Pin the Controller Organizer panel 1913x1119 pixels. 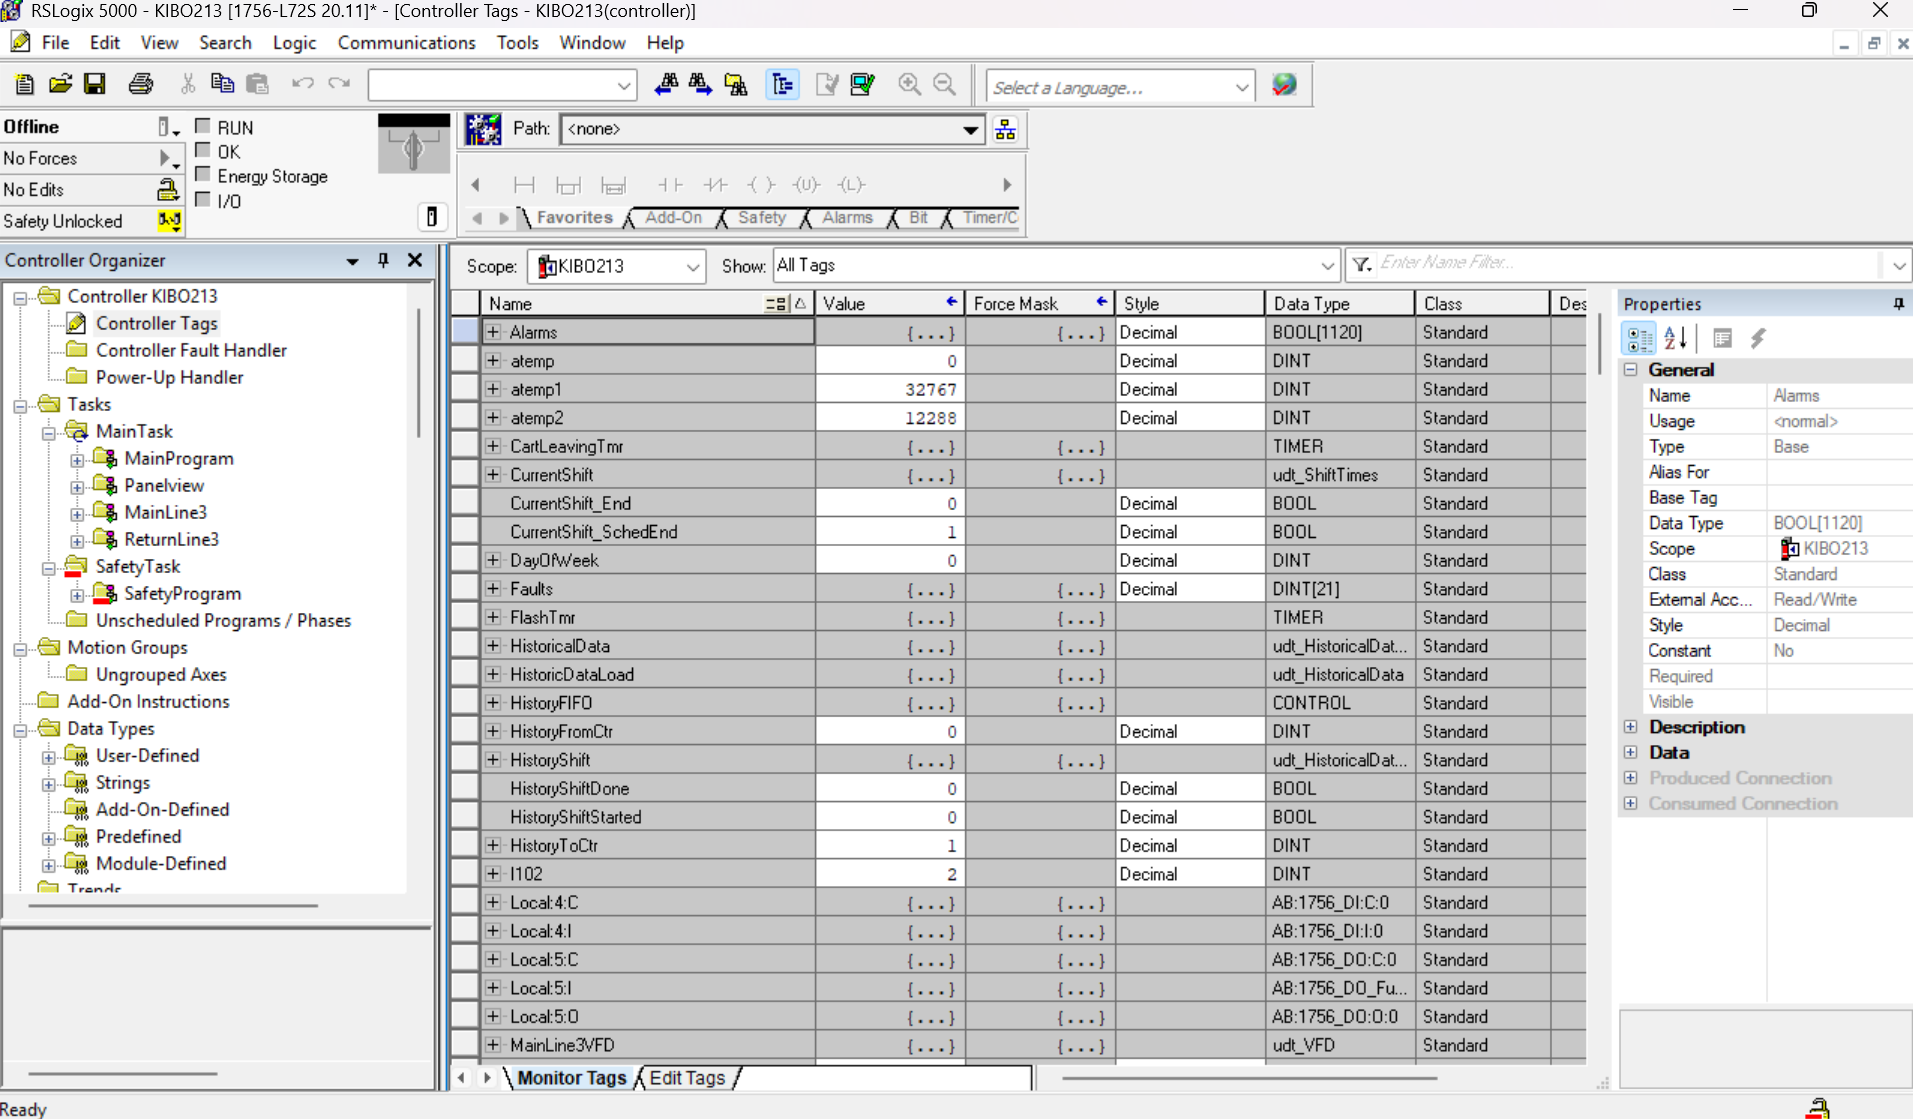(x=383, y=260)
